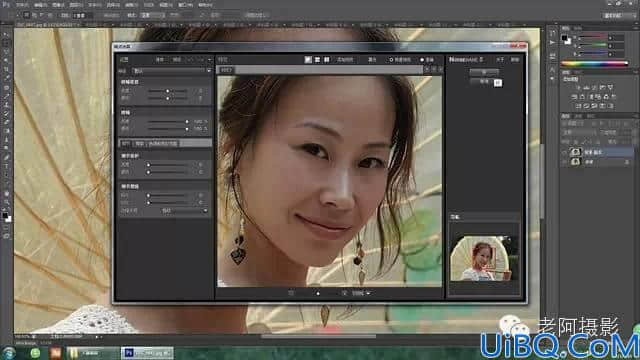640x360 pixels.
Task: Add a Vibrance adjustment from Adjustments panel
Action: point(611,87)
